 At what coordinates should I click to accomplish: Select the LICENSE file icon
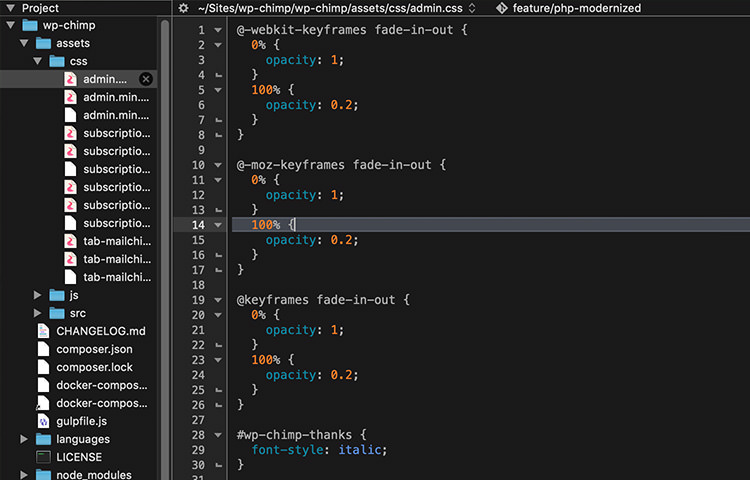click(43, 457)
